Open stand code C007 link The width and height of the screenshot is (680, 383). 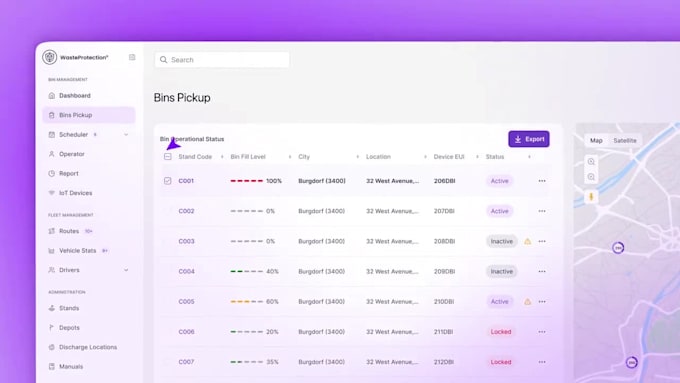pos(186,362)
